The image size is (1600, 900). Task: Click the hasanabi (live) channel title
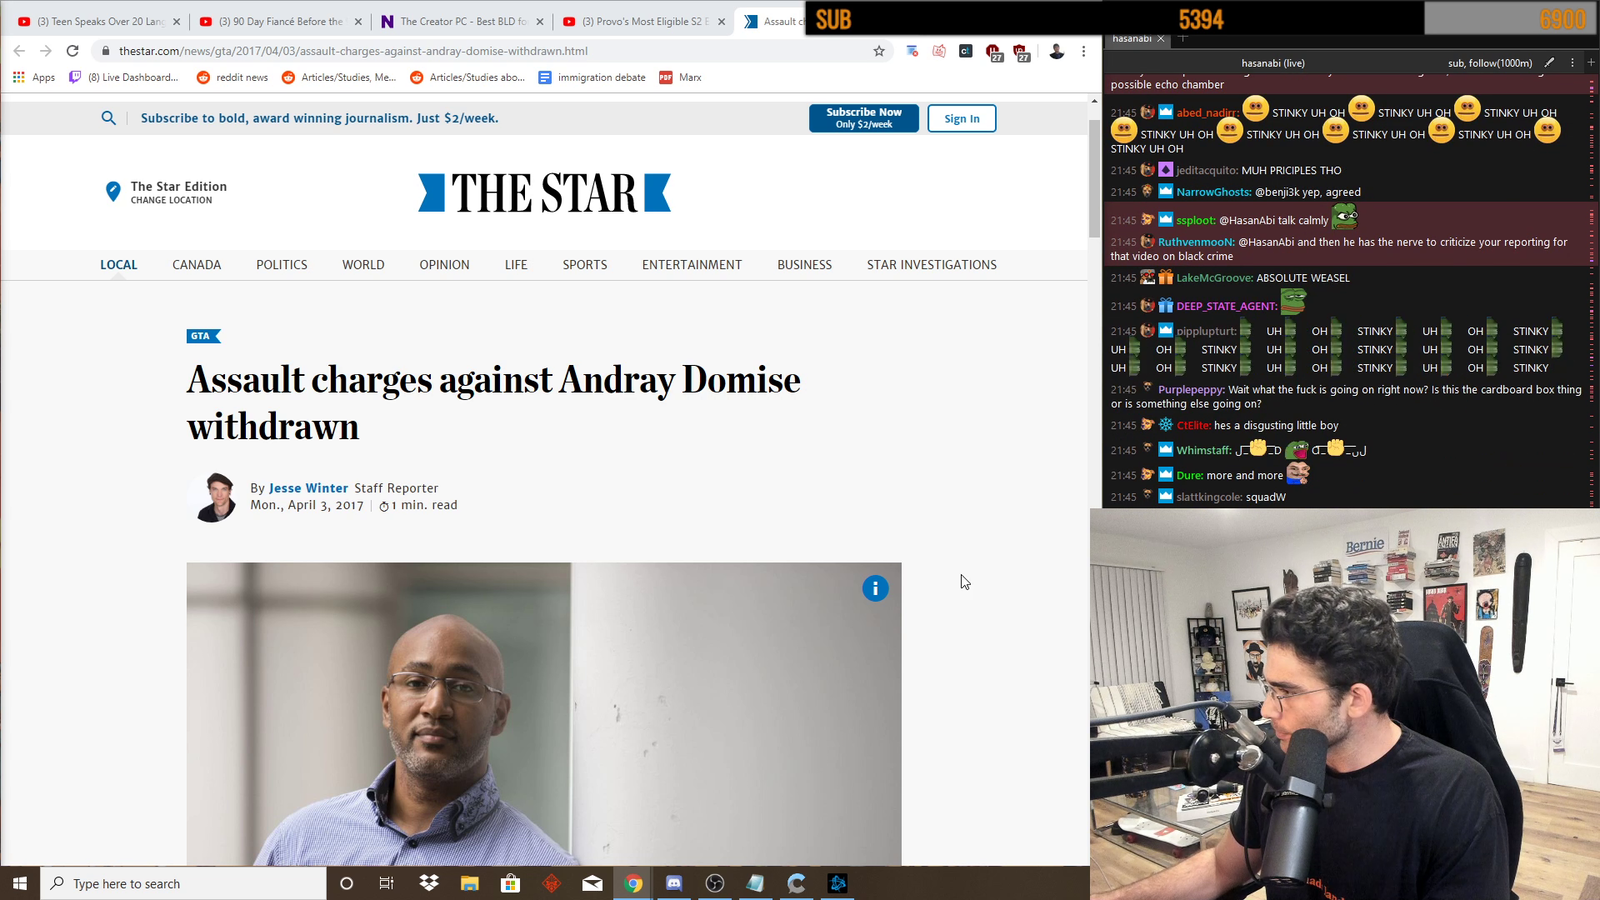[x=1273, y=63]
